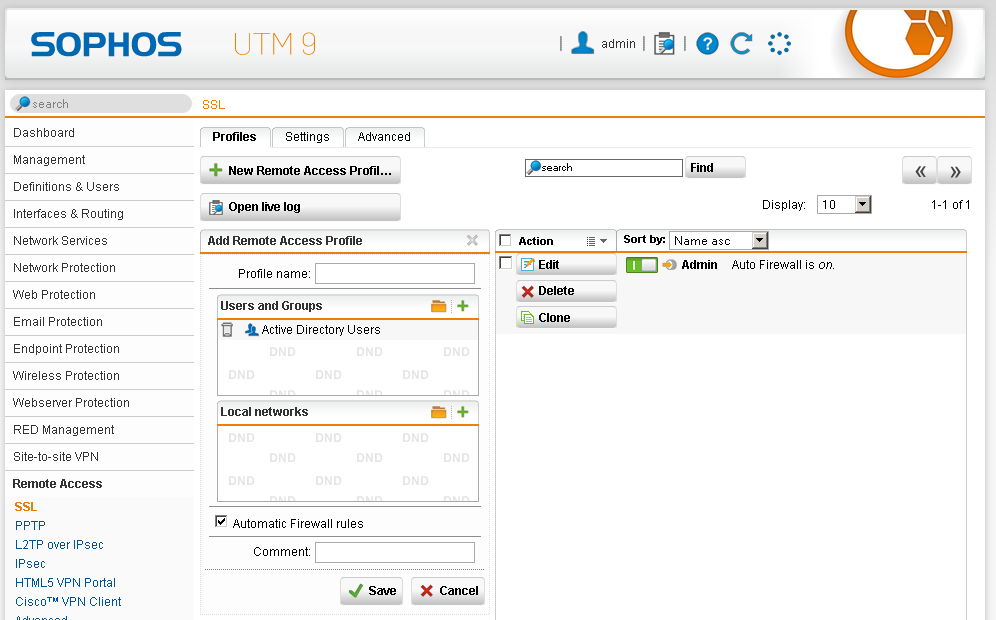Click the Find button
The image size is (996, 620).
pyautogui.click(x=715, y=168)
